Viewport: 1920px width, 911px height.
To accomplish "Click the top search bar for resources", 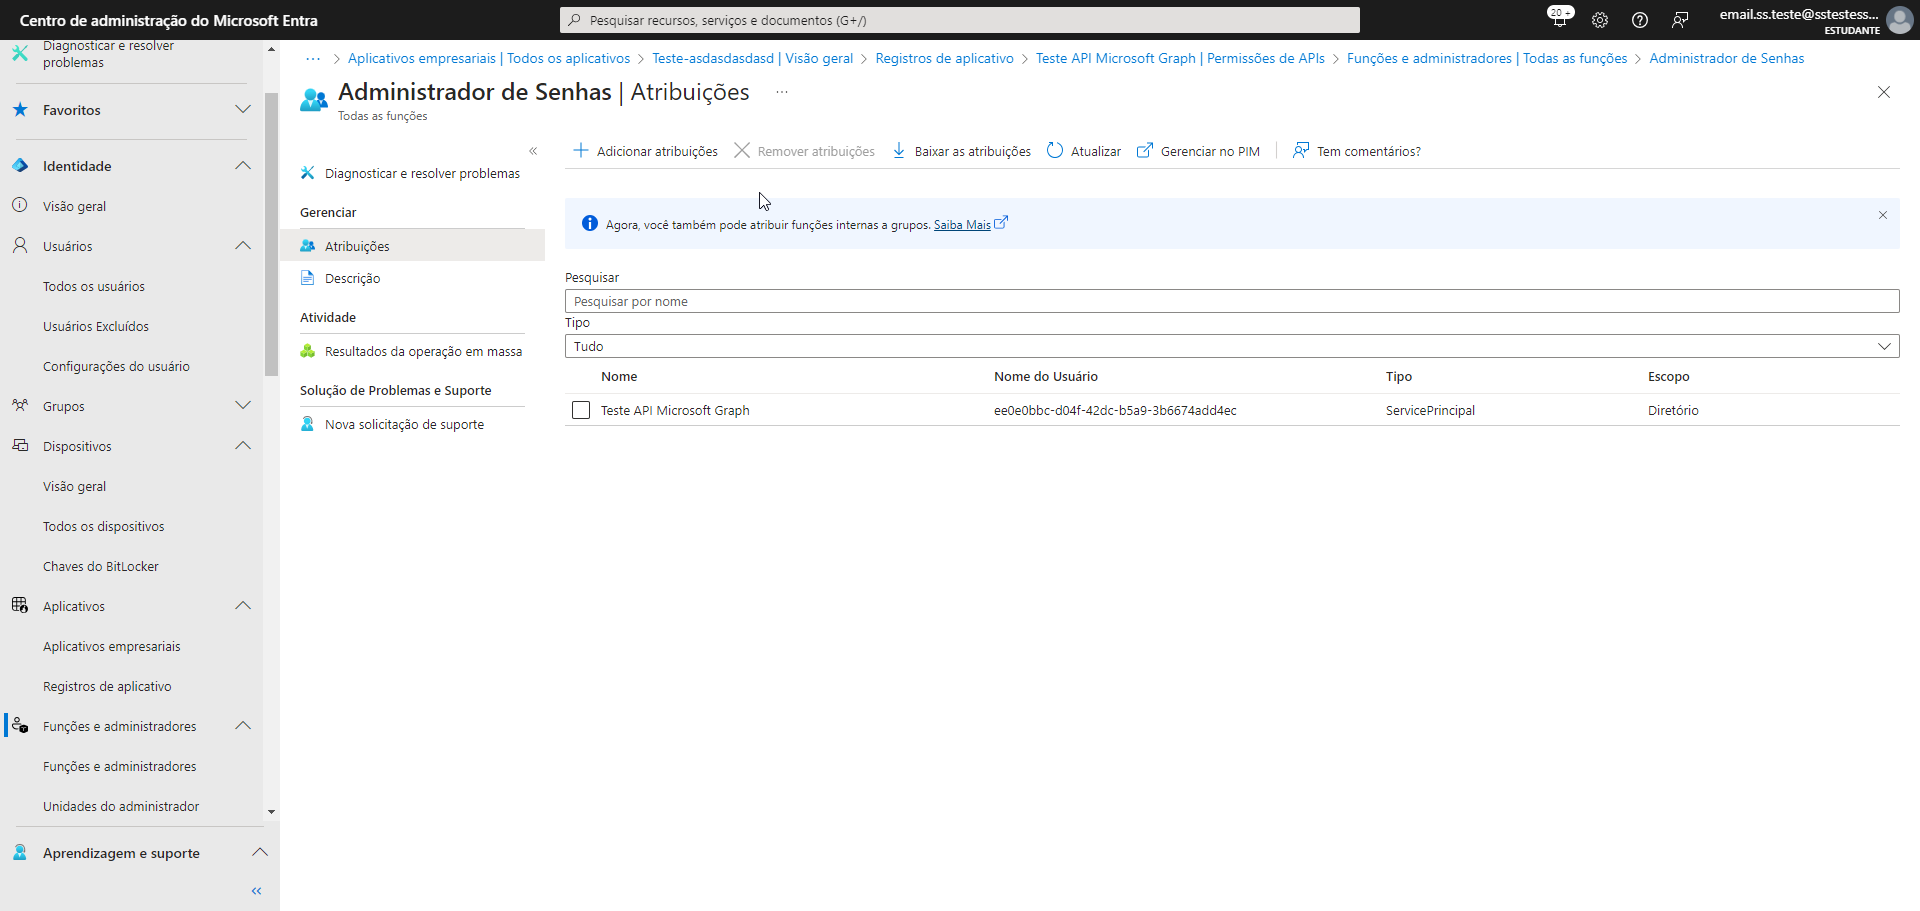I will click(960, 20).
